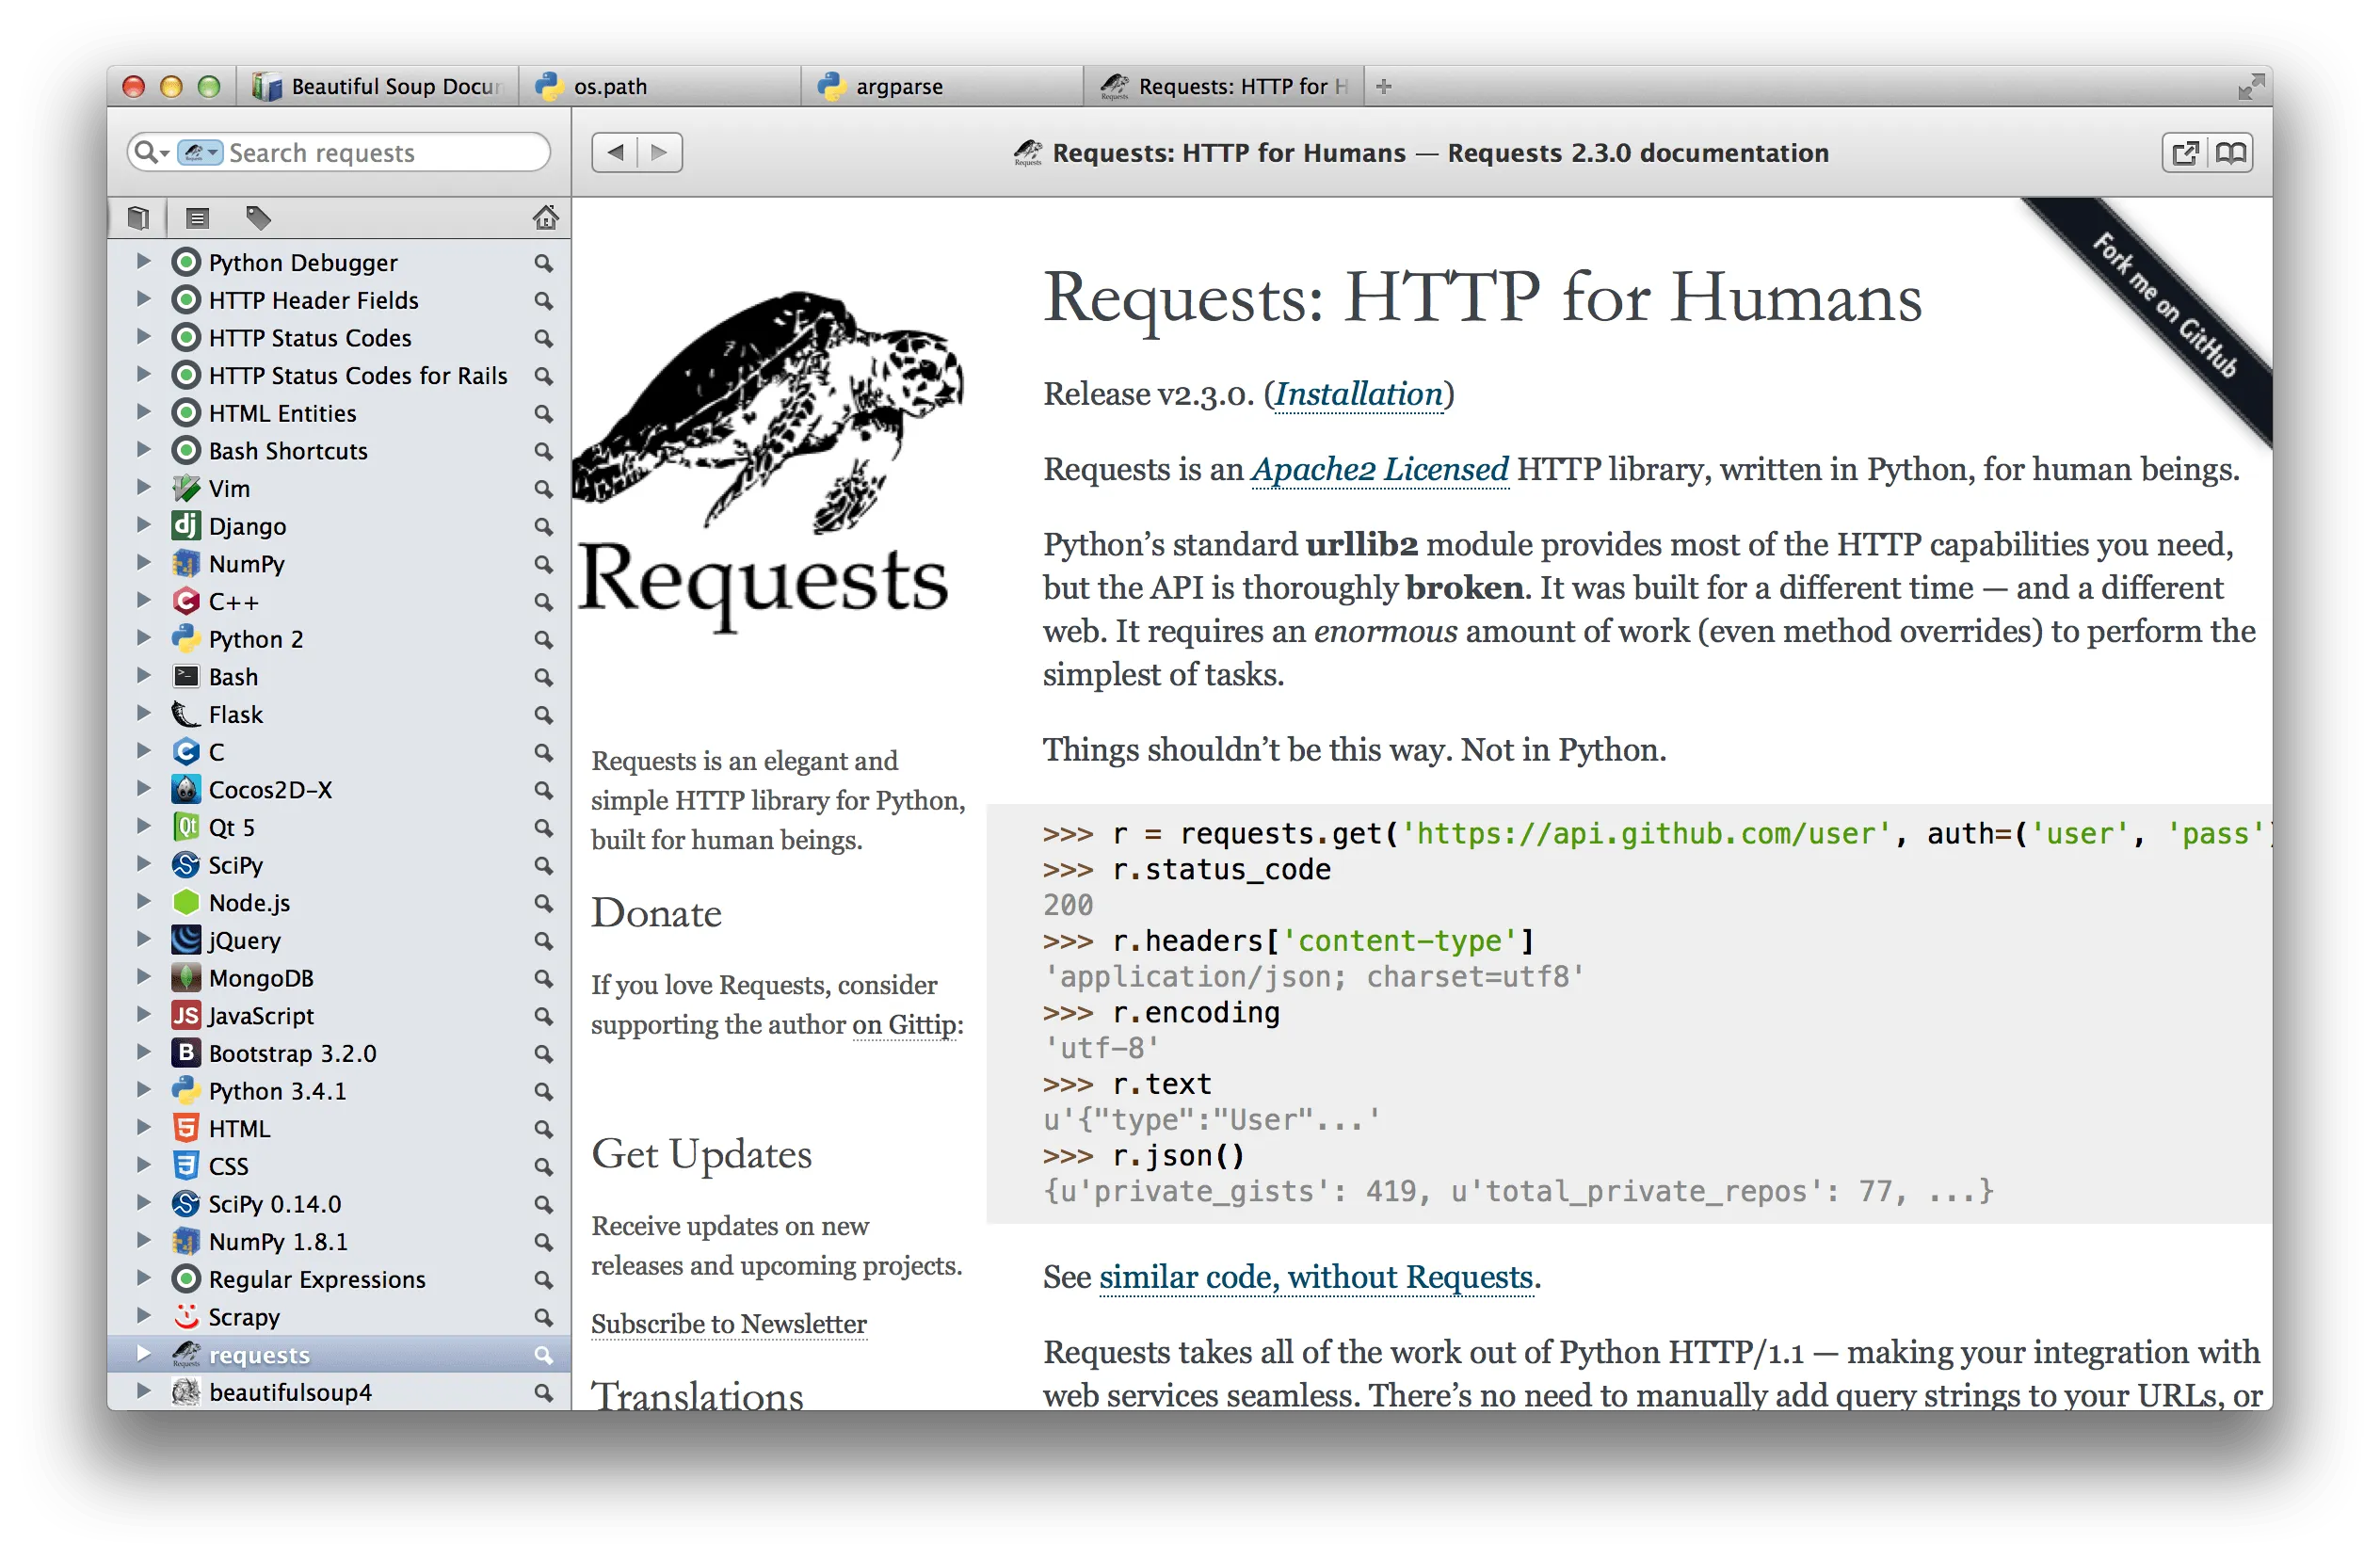The width and height of the screenshot is (2380, 1559).
Task: Click the Subscribe to Newsletter link
Action: [728, 1324]
